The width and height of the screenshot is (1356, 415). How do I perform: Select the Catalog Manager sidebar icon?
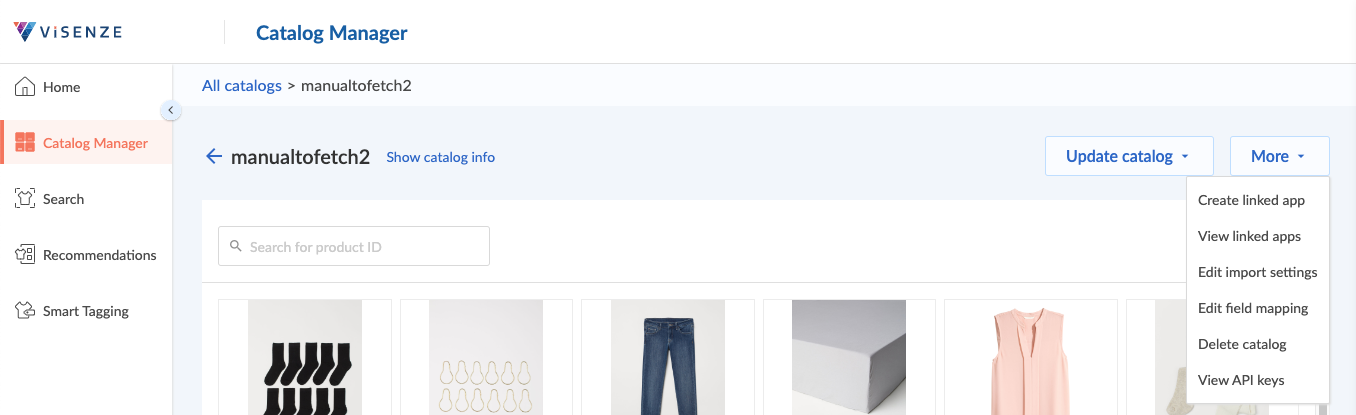click(x=25, y=143)
